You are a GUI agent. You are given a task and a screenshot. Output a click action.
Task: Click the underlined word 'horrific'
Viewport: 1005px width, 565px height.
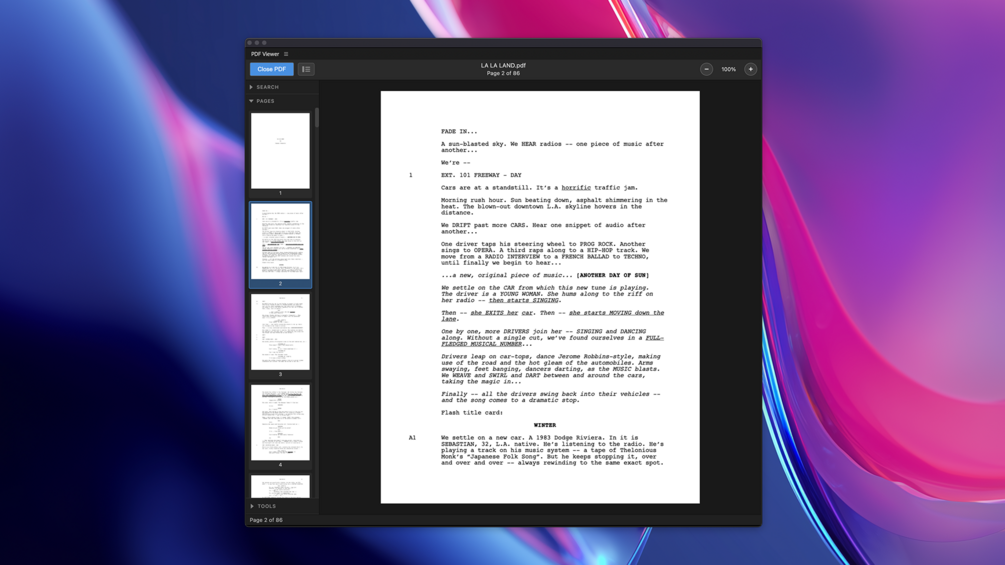[x=576, y=188]
